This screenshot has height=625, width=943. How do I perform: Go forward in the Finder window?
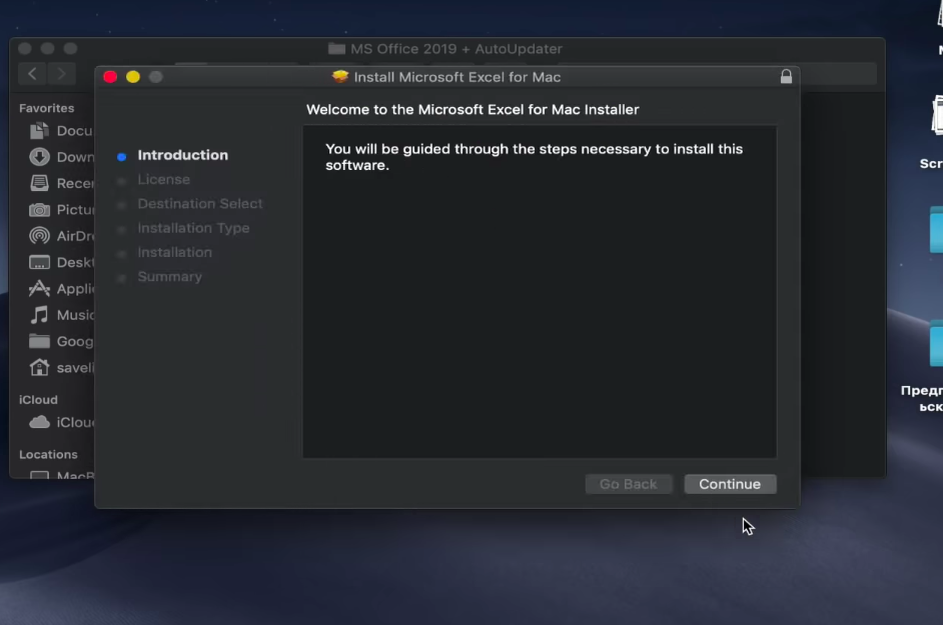point(61,74)
